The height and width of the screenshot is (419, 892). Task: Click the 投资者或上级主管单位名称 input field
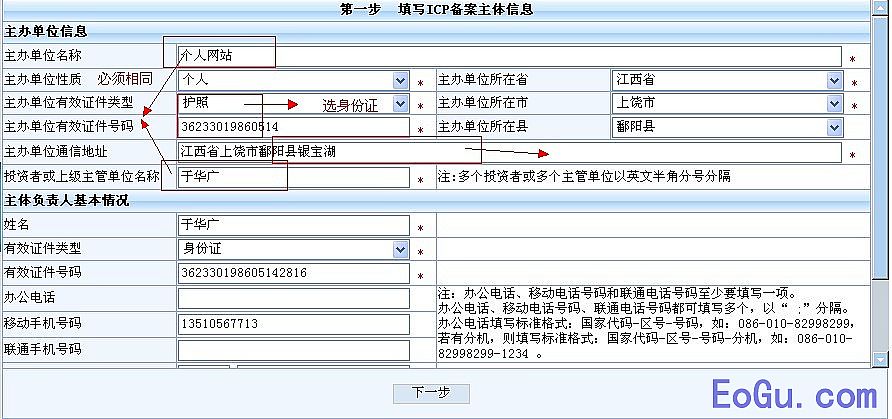(293, 177)
